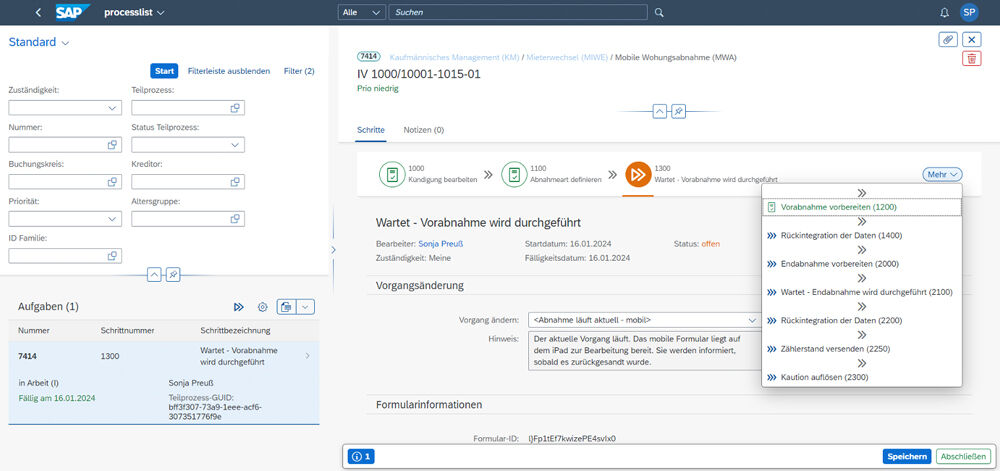Click the attachment paperclip icon
The height and width of the screenshot is (471, 1000).
pos(948,39)
